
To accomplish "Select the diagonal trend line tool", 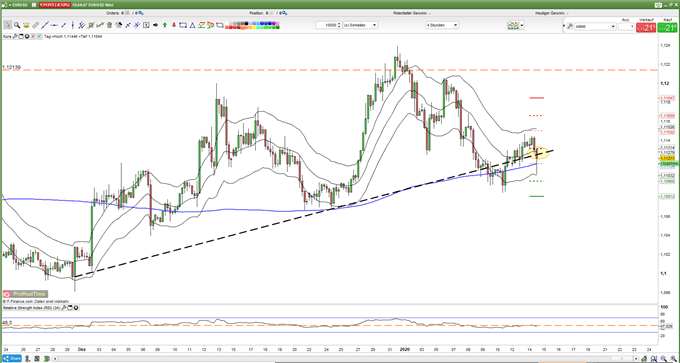I will coord(45,25).
